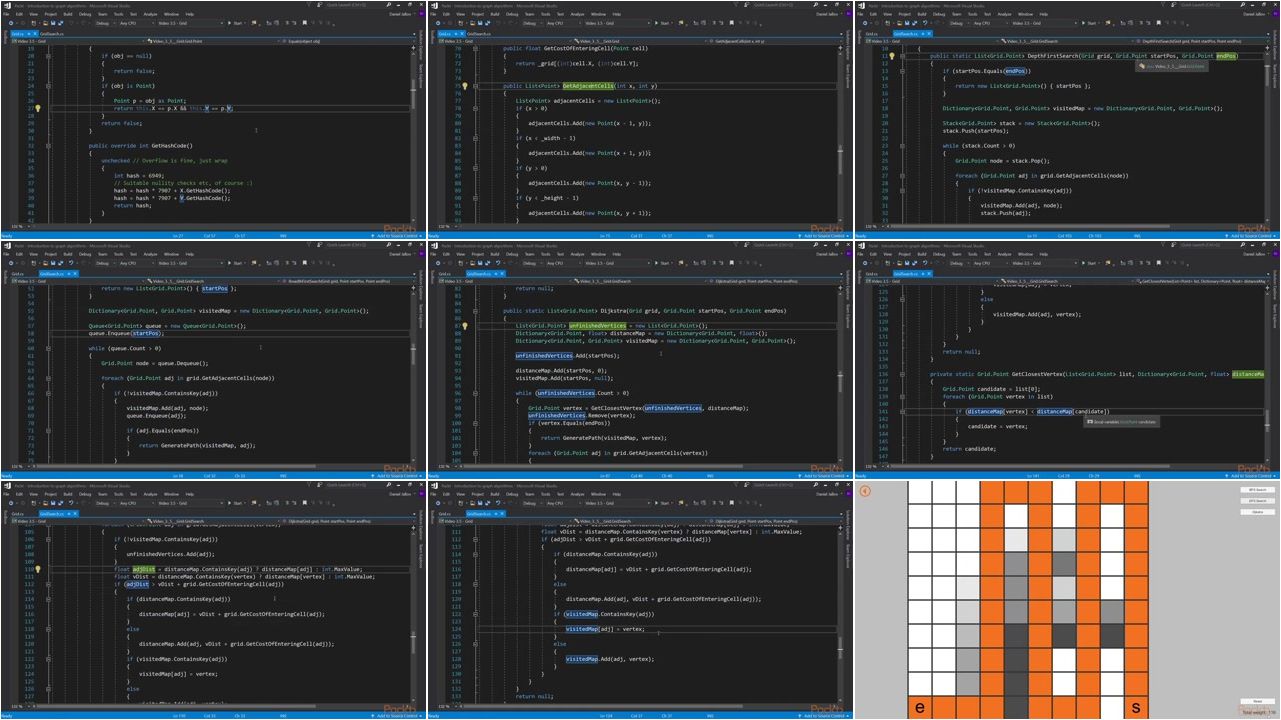Screen dimensions: 1281x720
Task: Click Reset button in the grid app
Action: 1258,702
